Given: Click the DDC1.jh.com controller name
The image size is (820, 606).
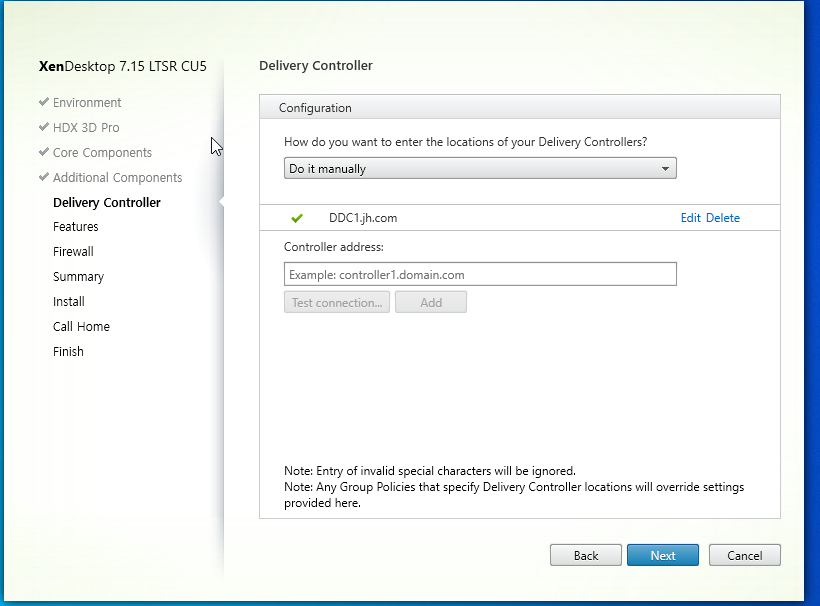Looking at the screenshot, I should [x=363, y=218].
